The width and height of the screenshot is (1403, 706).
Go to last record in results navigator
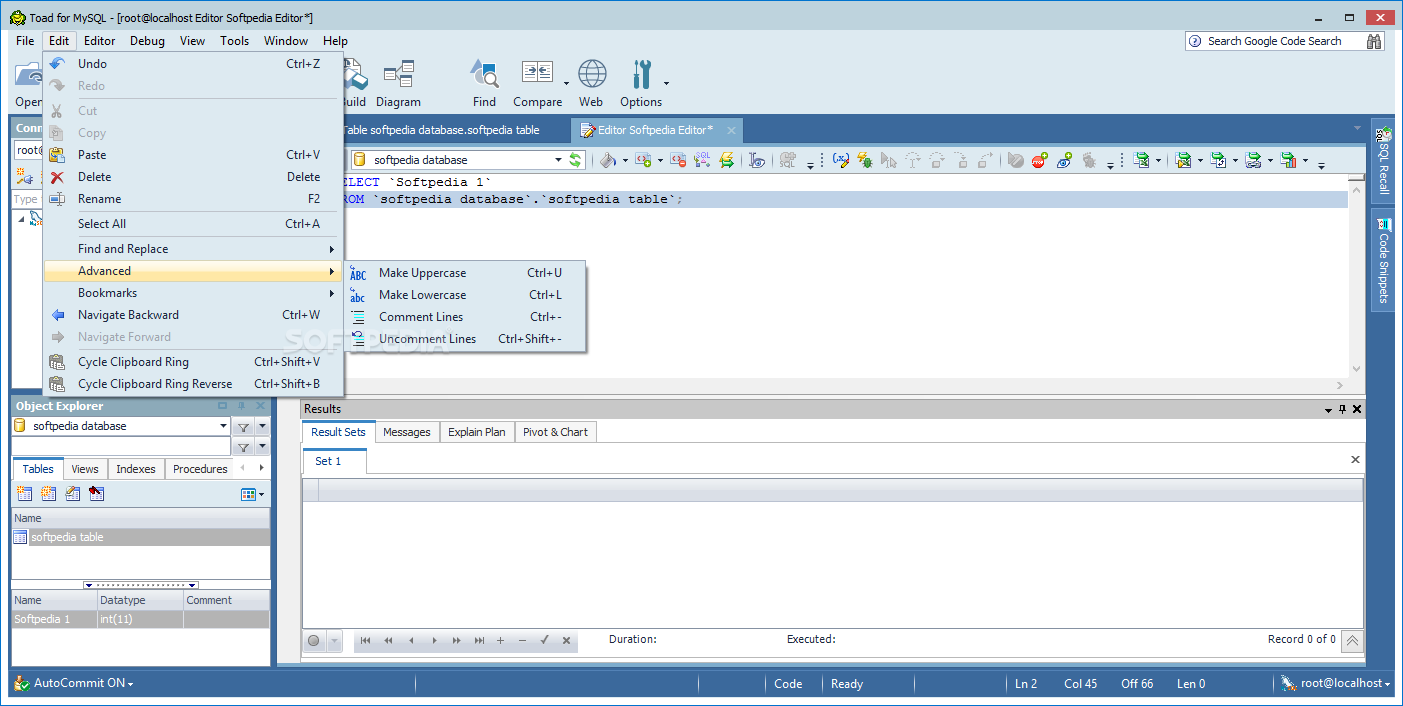(x=480, y=640)
